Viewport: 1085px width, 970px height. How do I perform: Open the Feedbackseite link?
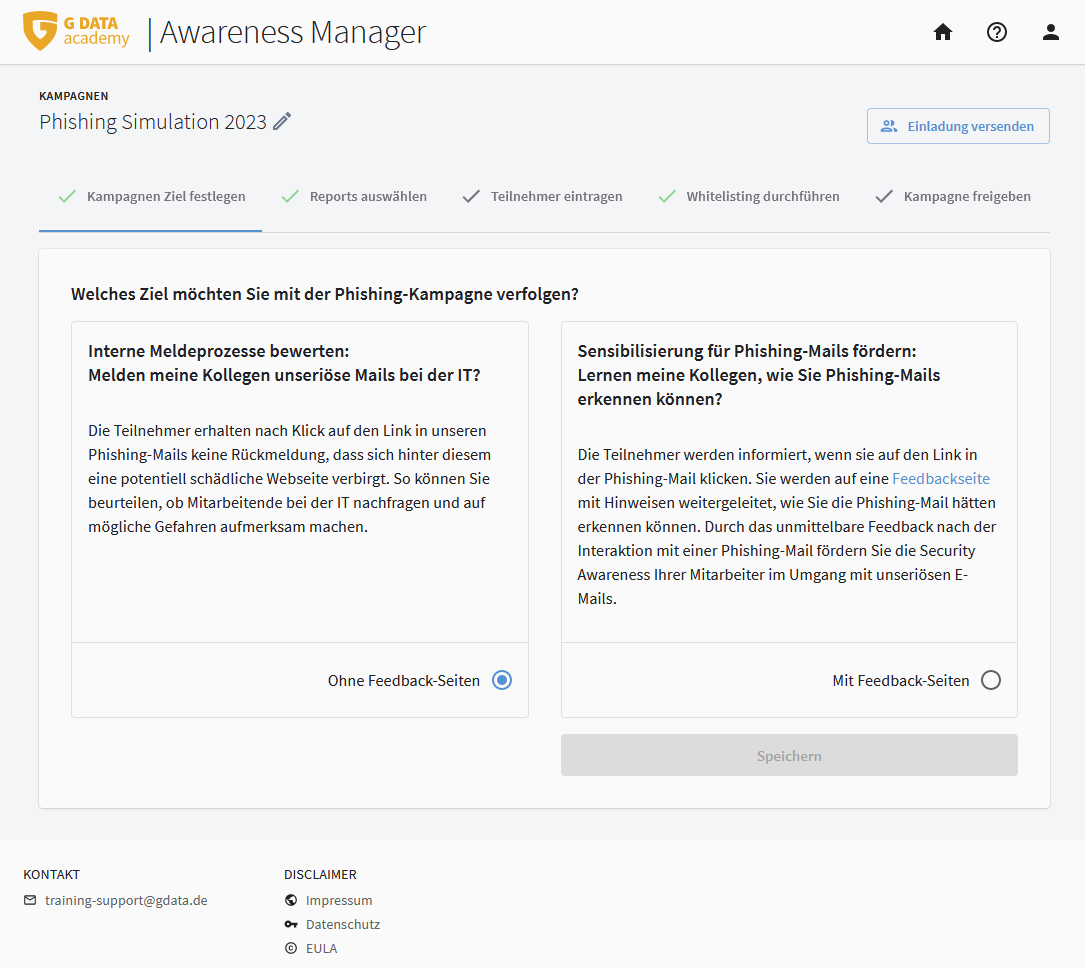pyautogui.click(x=940, y=479)
